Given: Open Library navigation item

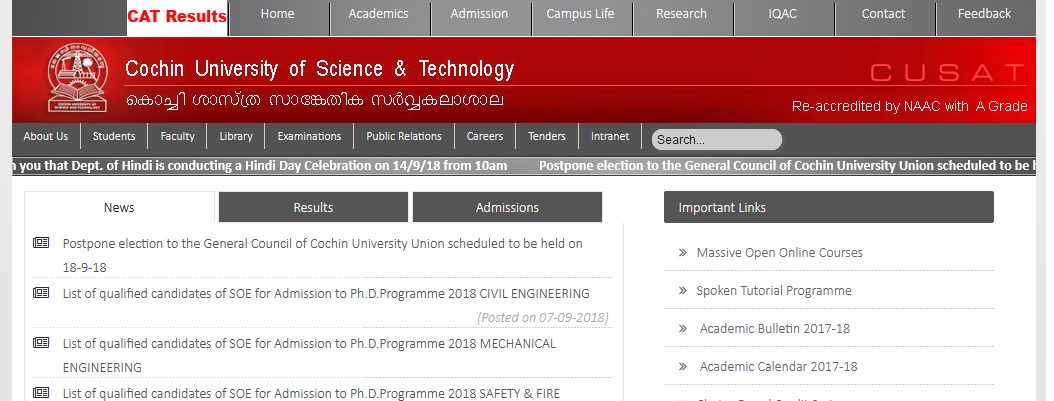Looking at the screenshot, I should (x=236, y=136).
